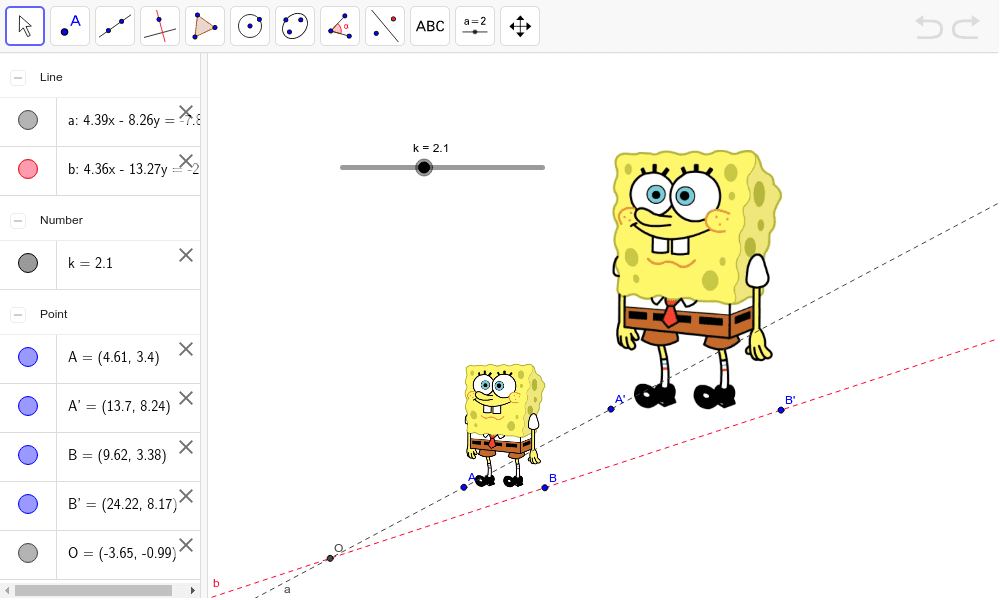Delete point O with its X
This screenshot has width=1000, height=600.
tap(186, 545)
